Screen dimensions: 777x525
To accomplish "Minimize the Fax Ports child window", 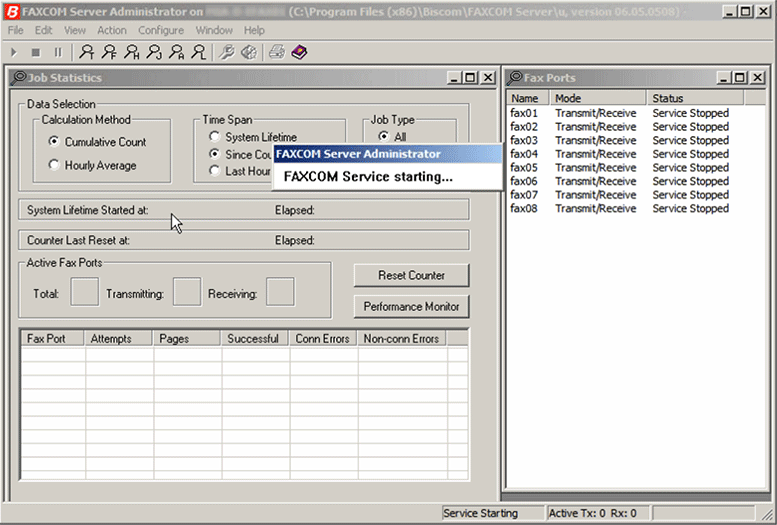I will tap(724, 77).
